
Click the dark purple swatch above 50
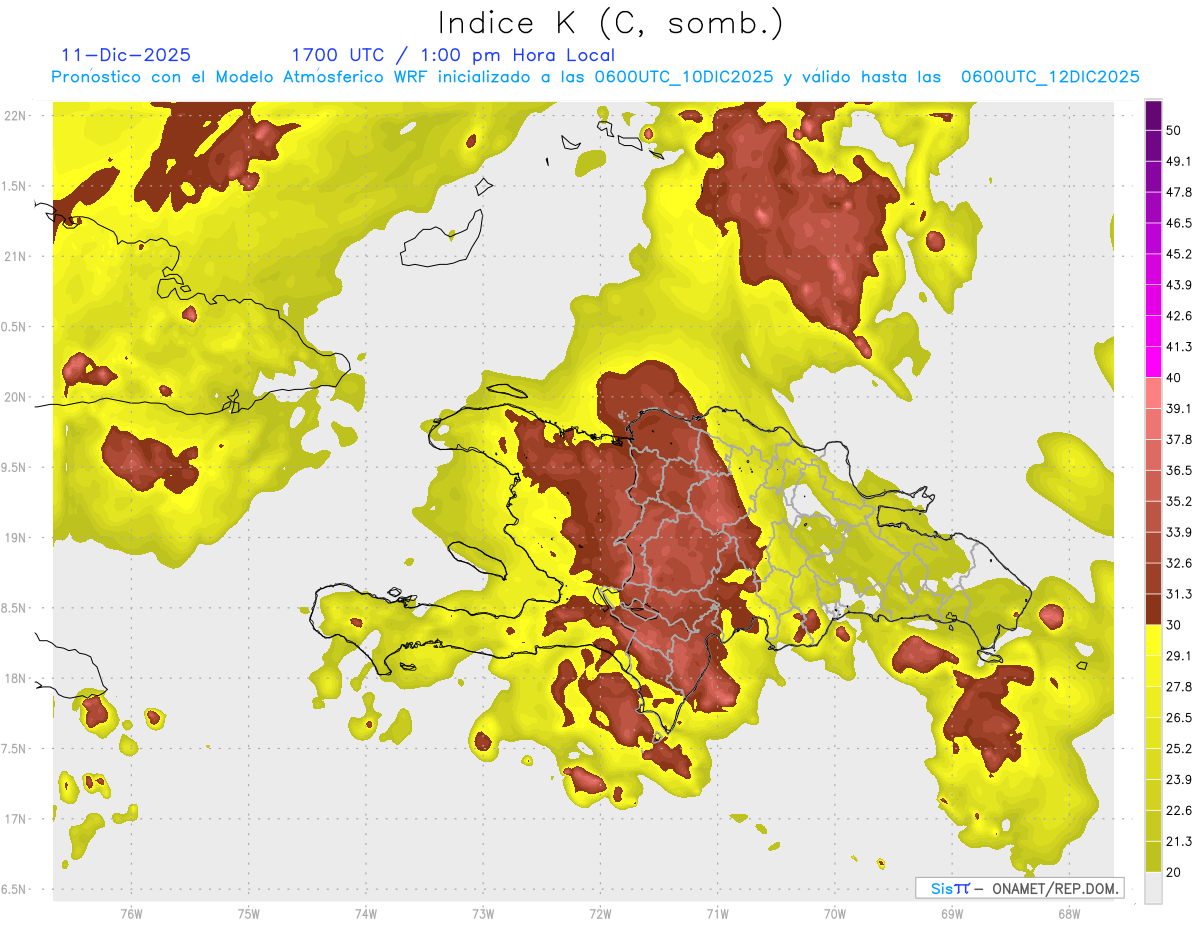pyautogui.click(x=1153, y=116)
